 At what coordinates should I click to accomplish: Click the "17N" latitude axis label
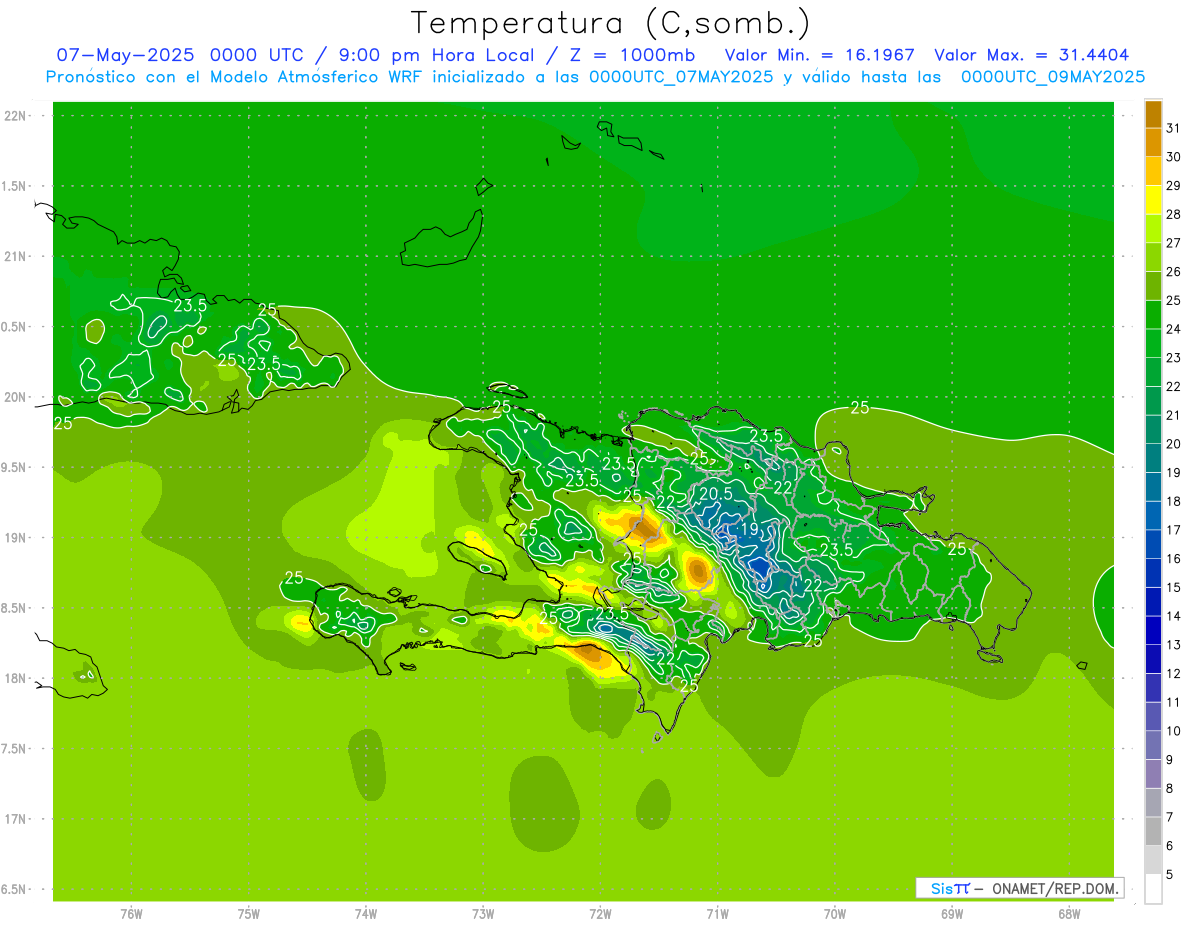(15, 819)
